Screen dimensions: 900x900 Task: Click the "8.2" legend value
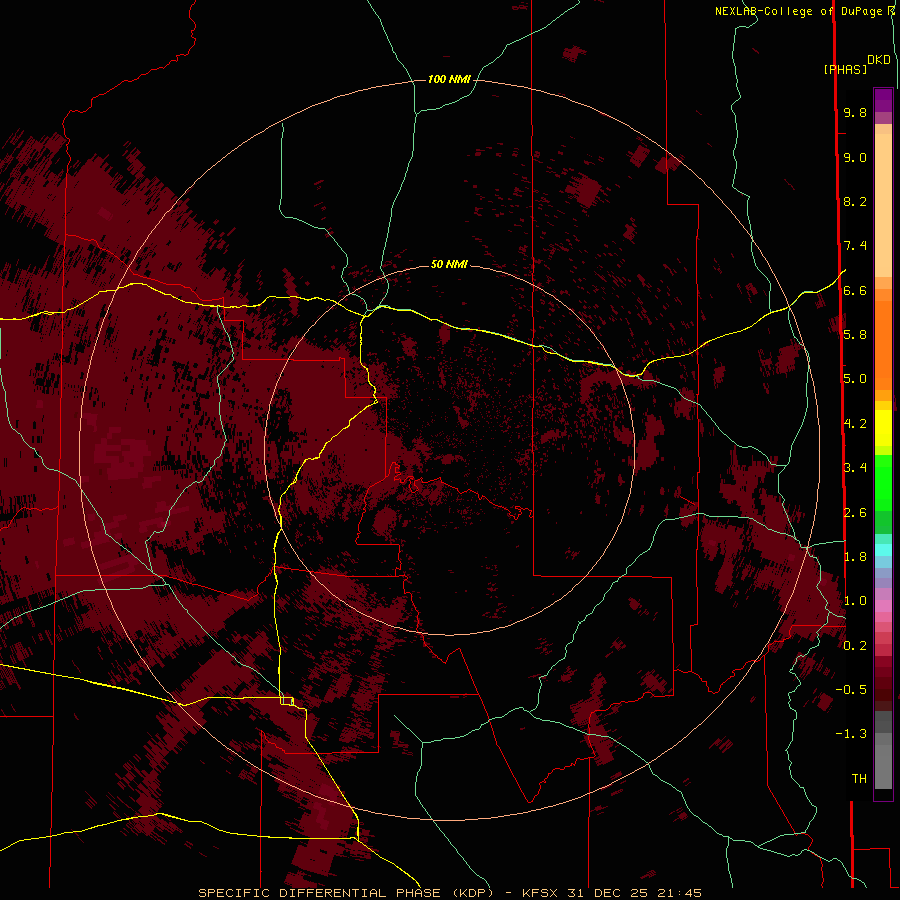point(855,201)
